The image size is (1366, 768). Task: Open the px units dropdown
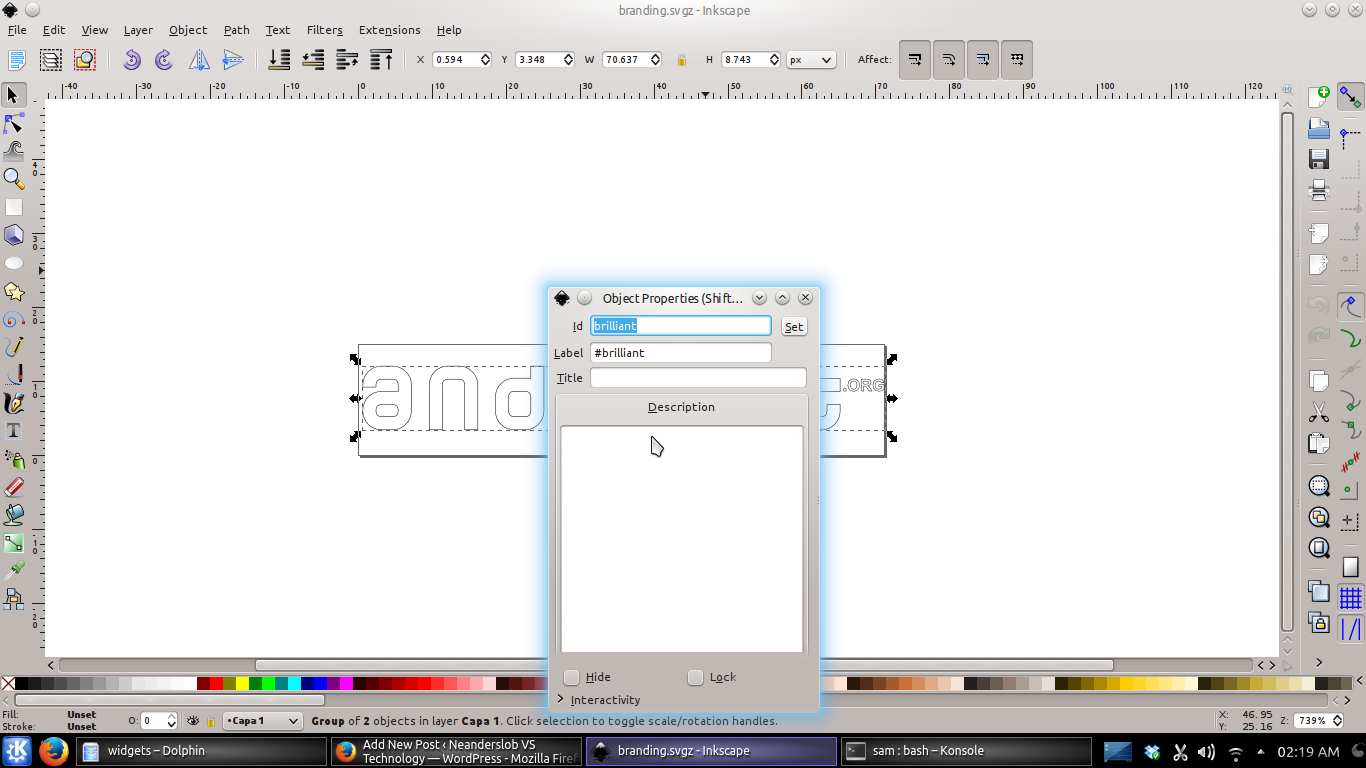tap(810, 60)
